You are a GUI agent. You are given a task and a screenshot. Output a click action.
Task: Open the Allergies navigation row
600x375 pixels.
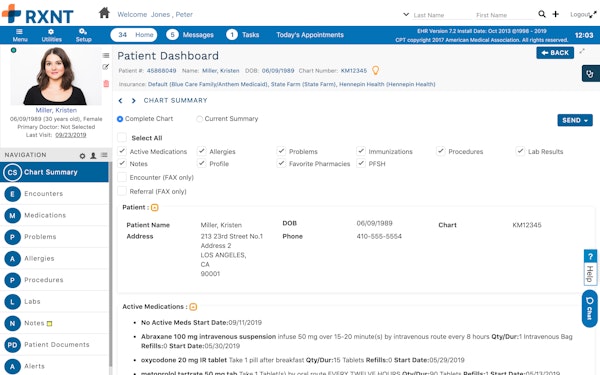pyautogui.click(x=54, y=259)
